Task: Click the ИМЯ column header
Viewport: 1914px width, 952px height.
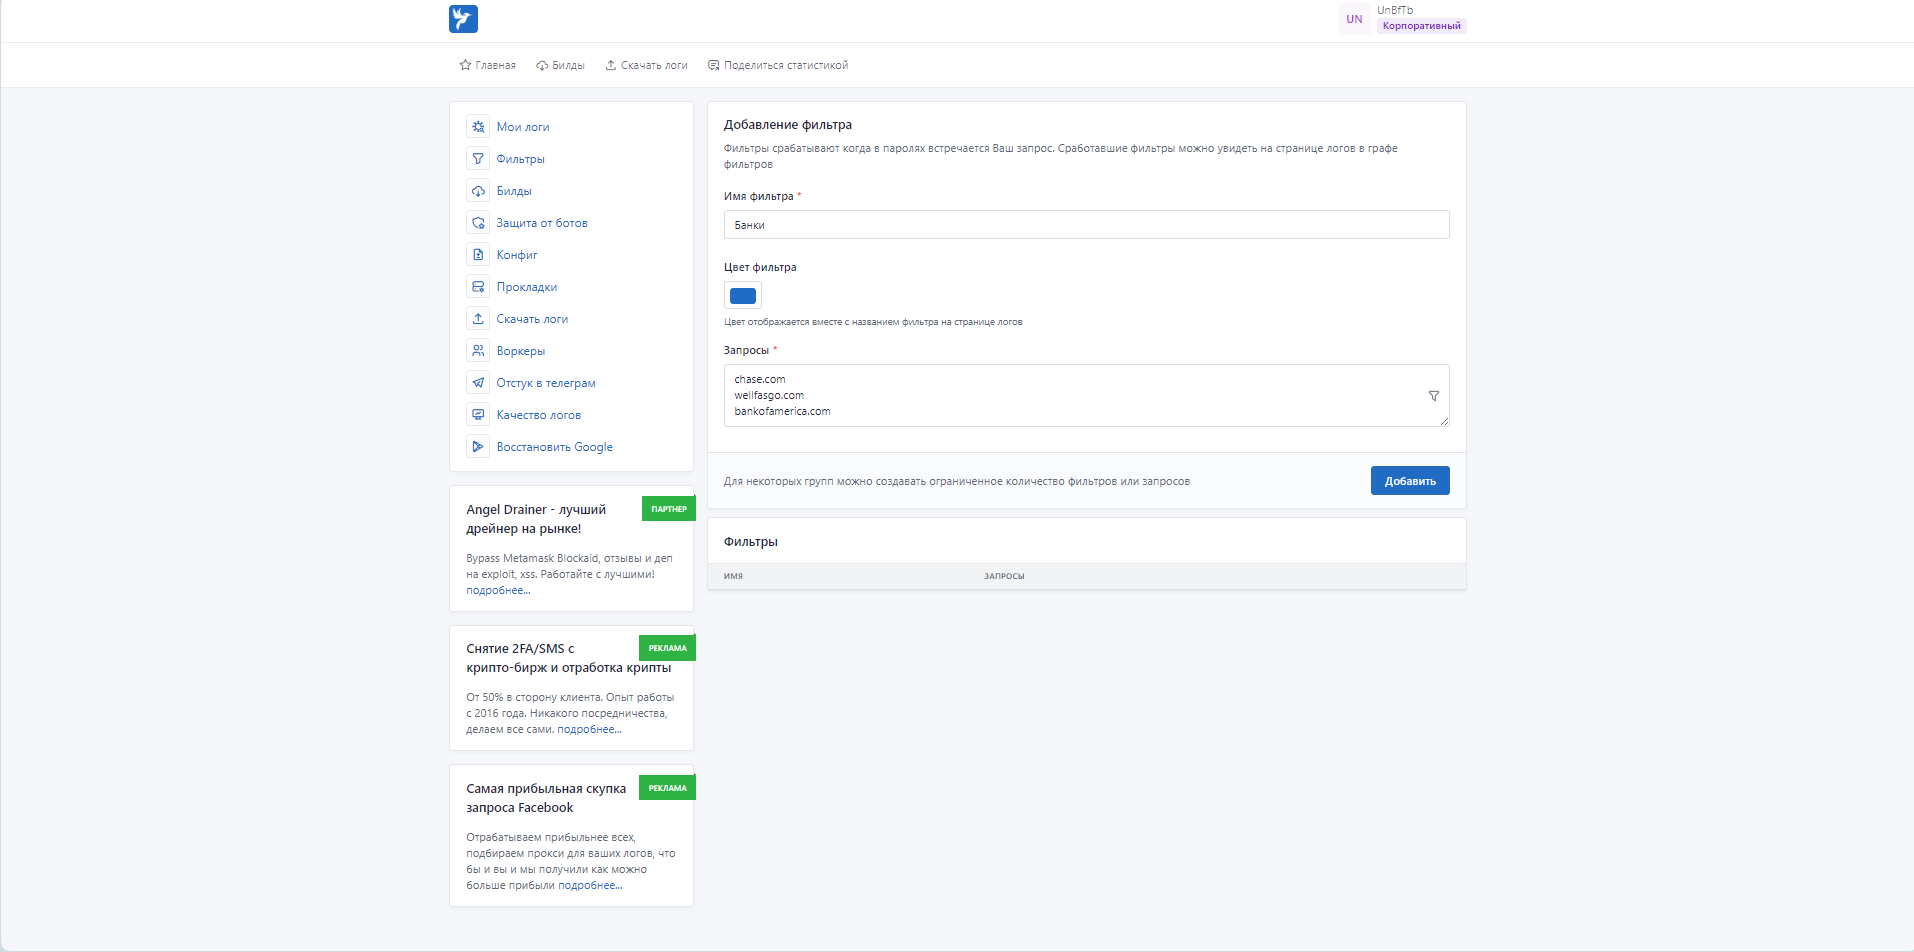Action: tap(733, 577)
